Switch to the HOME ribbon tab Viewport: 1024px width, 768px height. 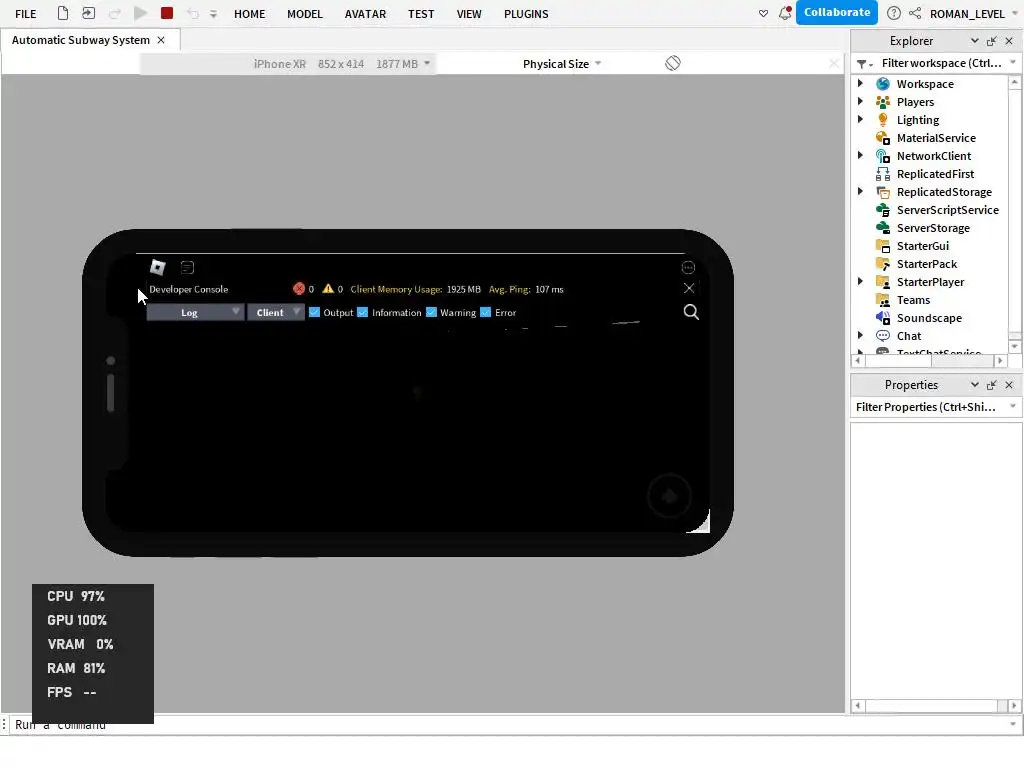pyautogui.click(x=249, y=14)
